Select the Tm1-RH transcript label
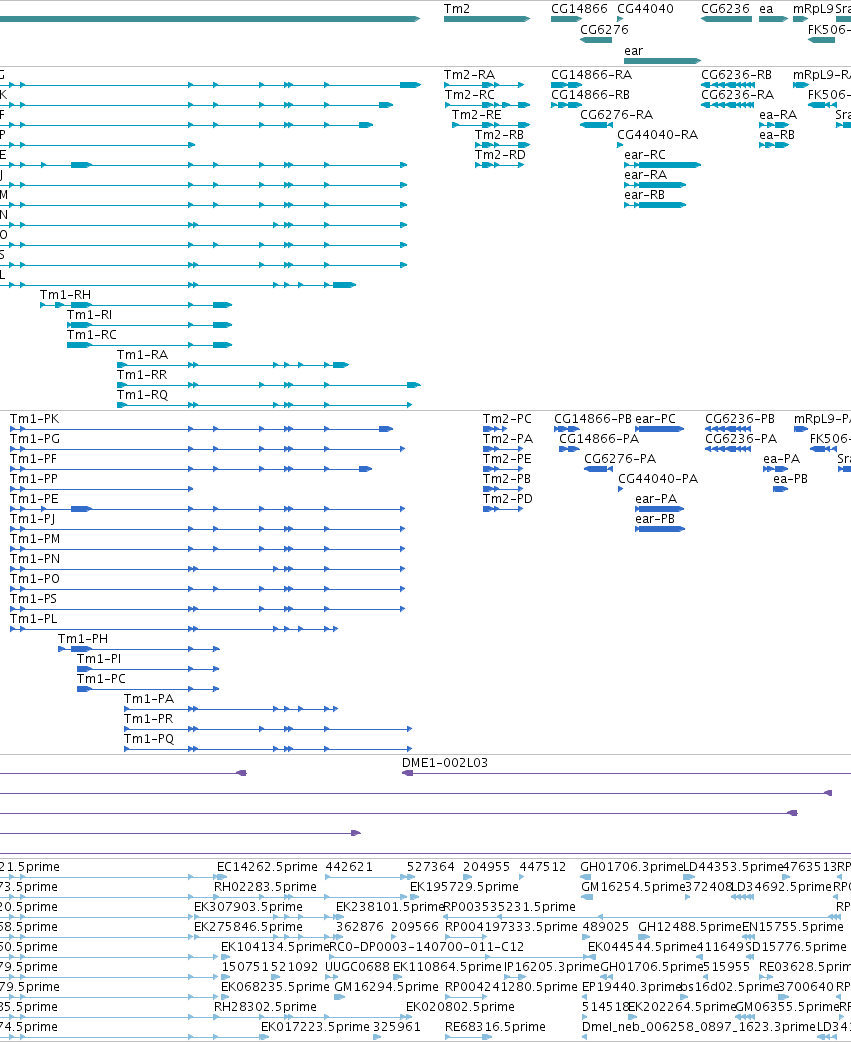 (x=65, y=294)
